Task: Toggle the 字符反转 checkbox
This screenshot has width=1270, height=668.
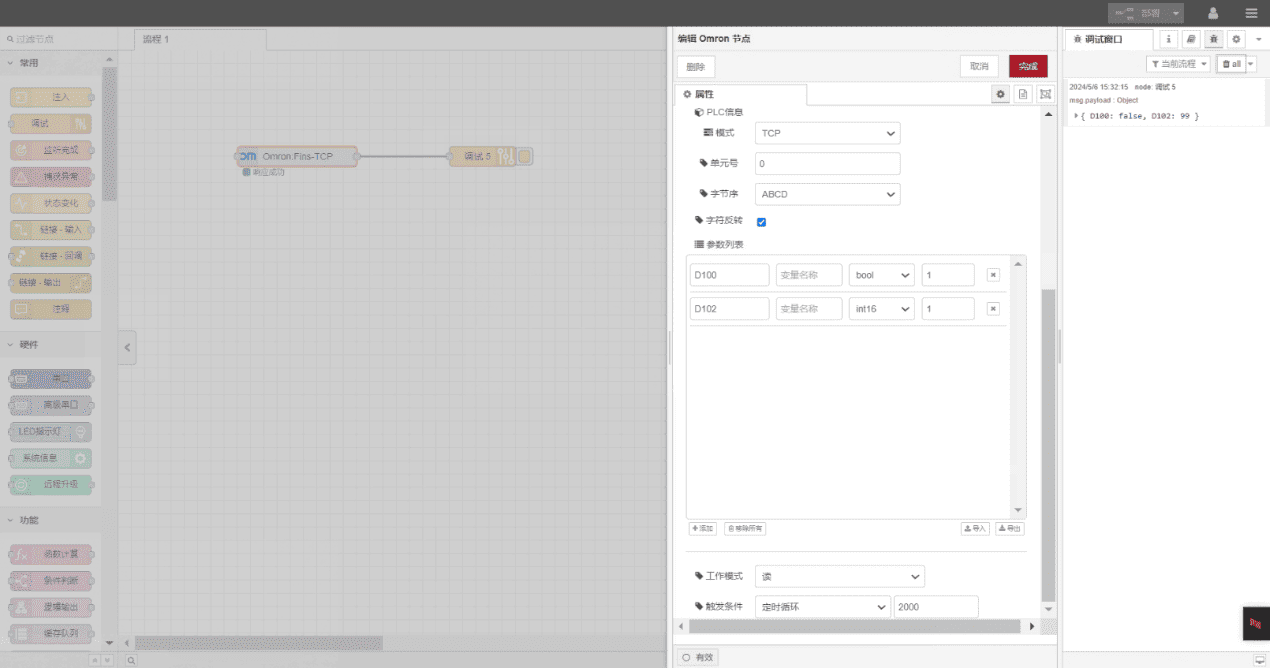Action: click(x=761, y=222)
